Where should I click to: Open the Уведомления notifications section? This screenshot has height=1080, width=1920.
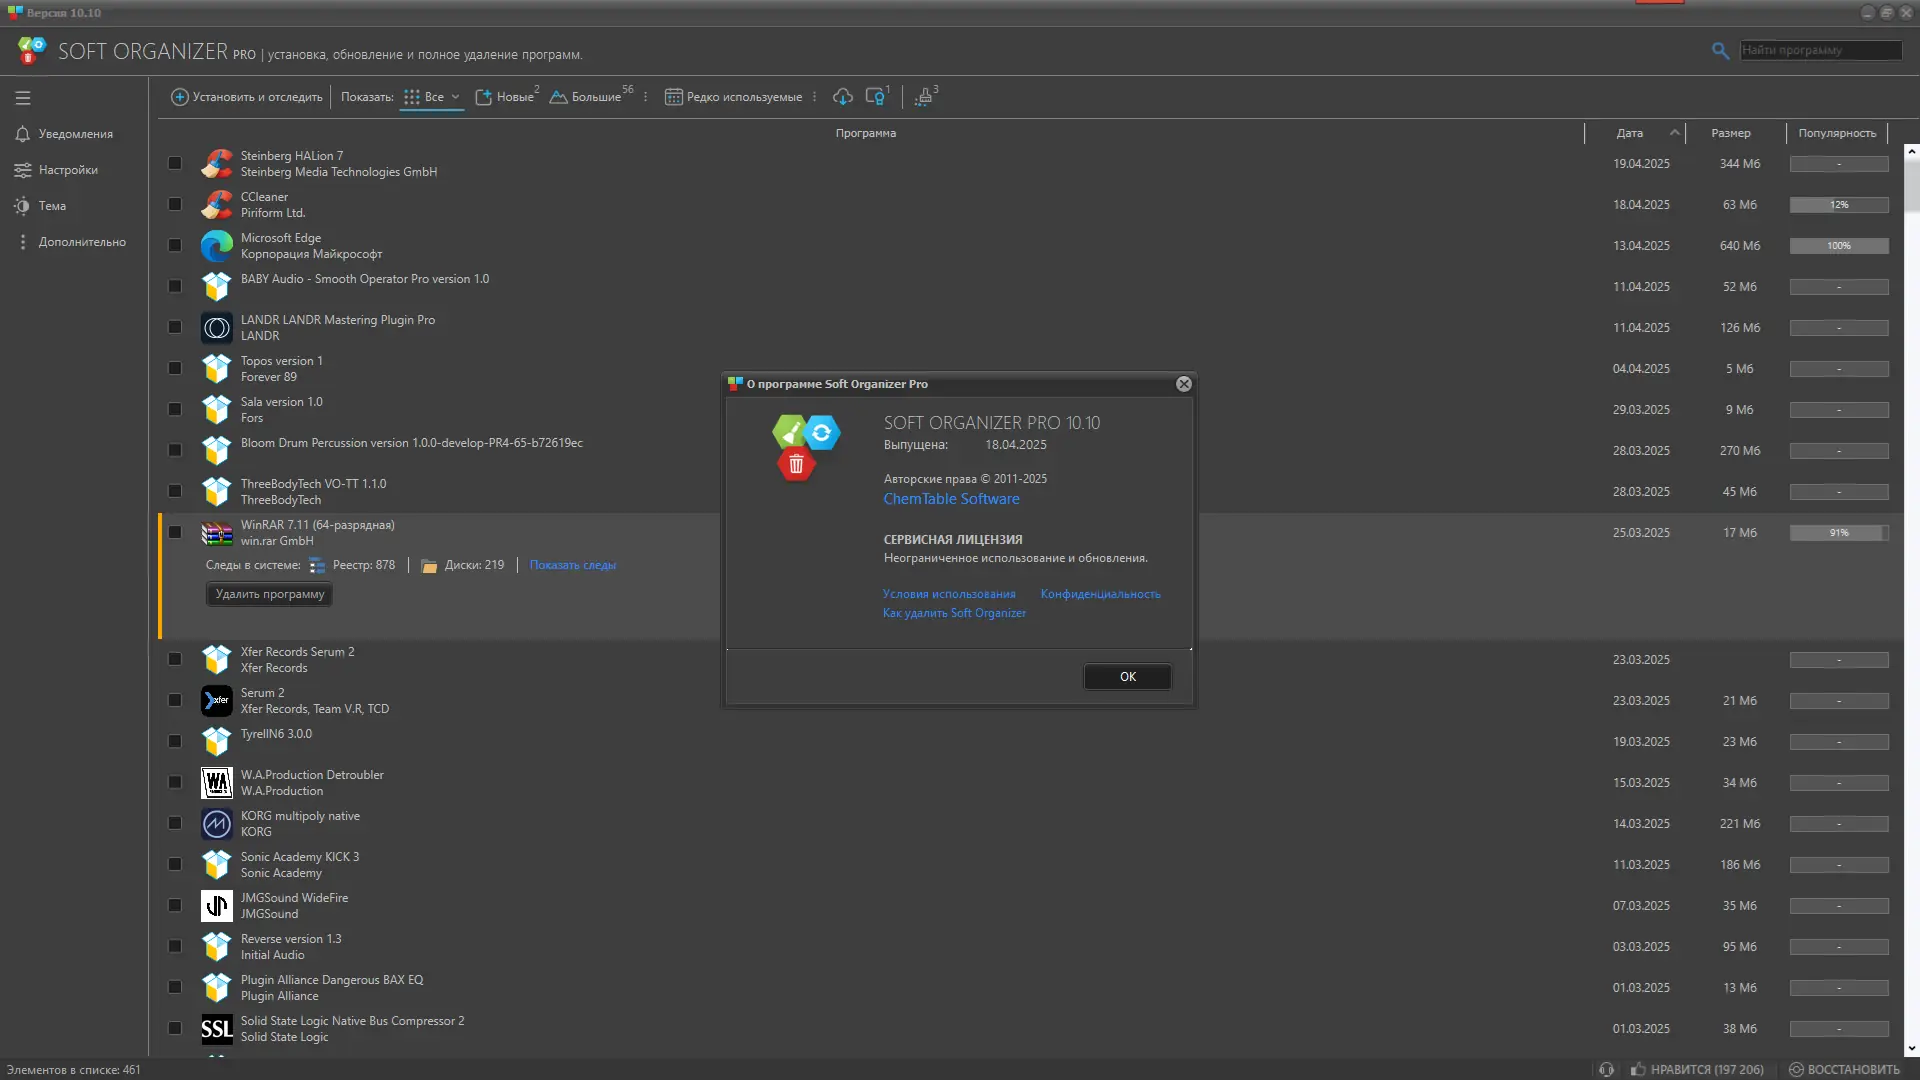[x=75, y=134]
